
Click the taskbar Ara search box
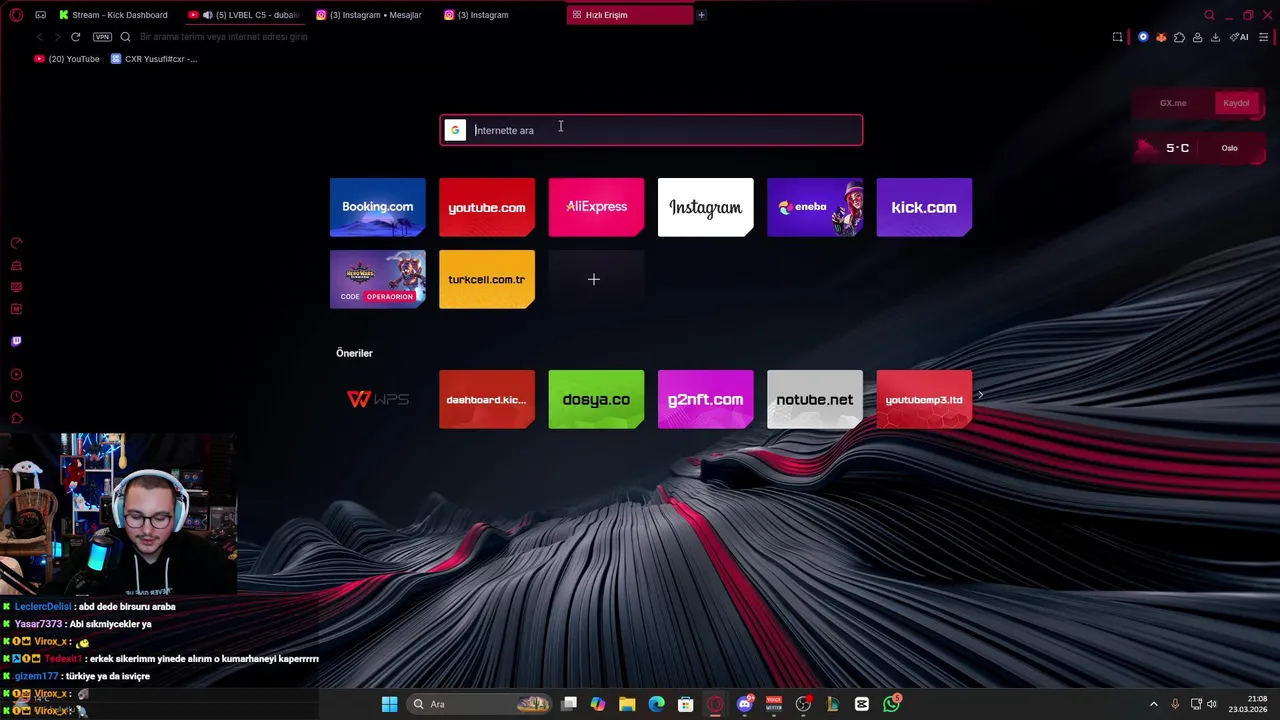(x=480, y=704)
